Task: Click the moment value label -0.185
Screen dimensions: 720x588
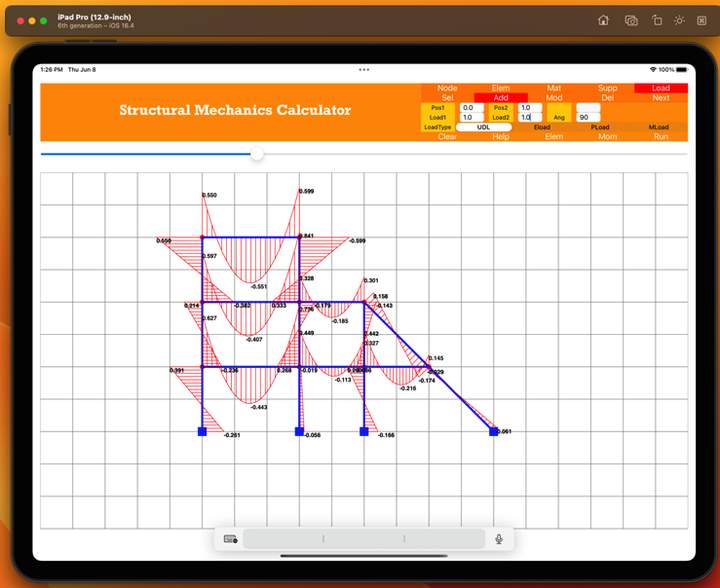Action: coord(340,321)
